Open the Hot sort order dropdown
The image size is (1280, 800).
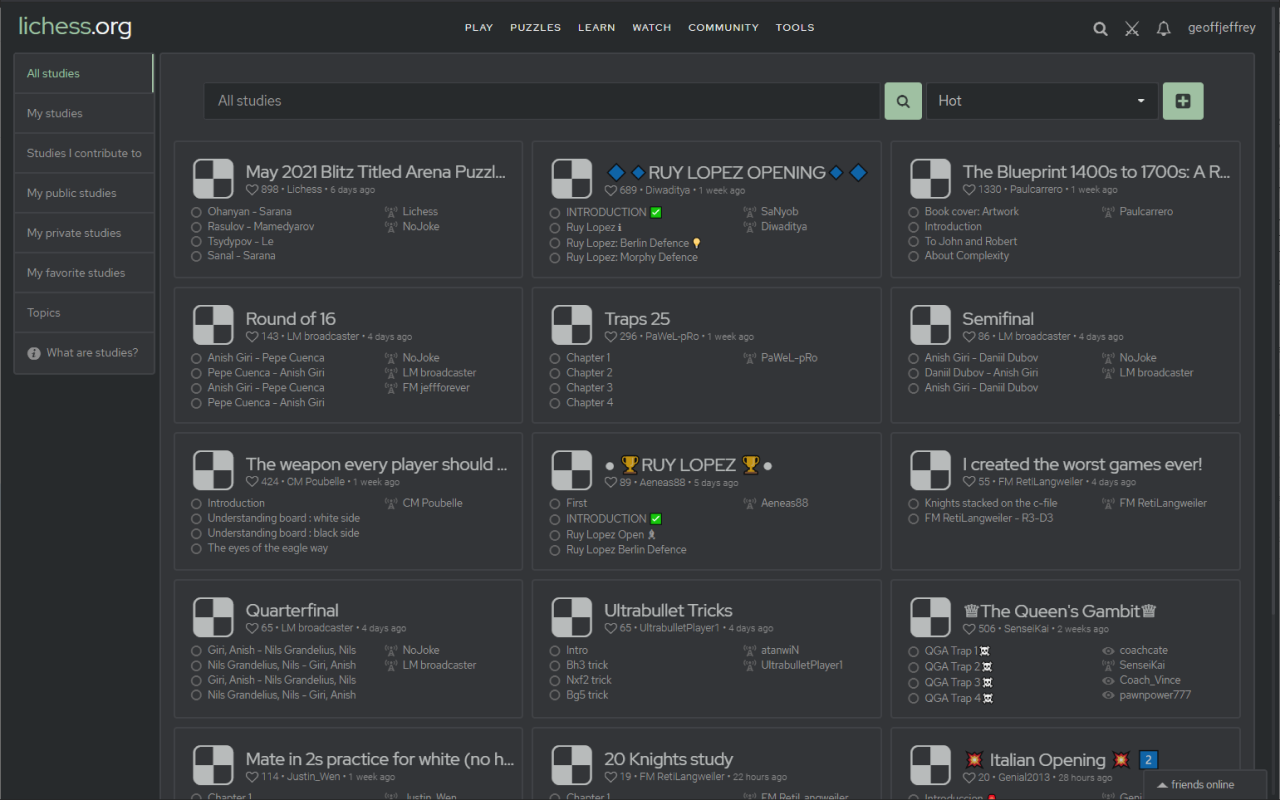click(1042, 101)
